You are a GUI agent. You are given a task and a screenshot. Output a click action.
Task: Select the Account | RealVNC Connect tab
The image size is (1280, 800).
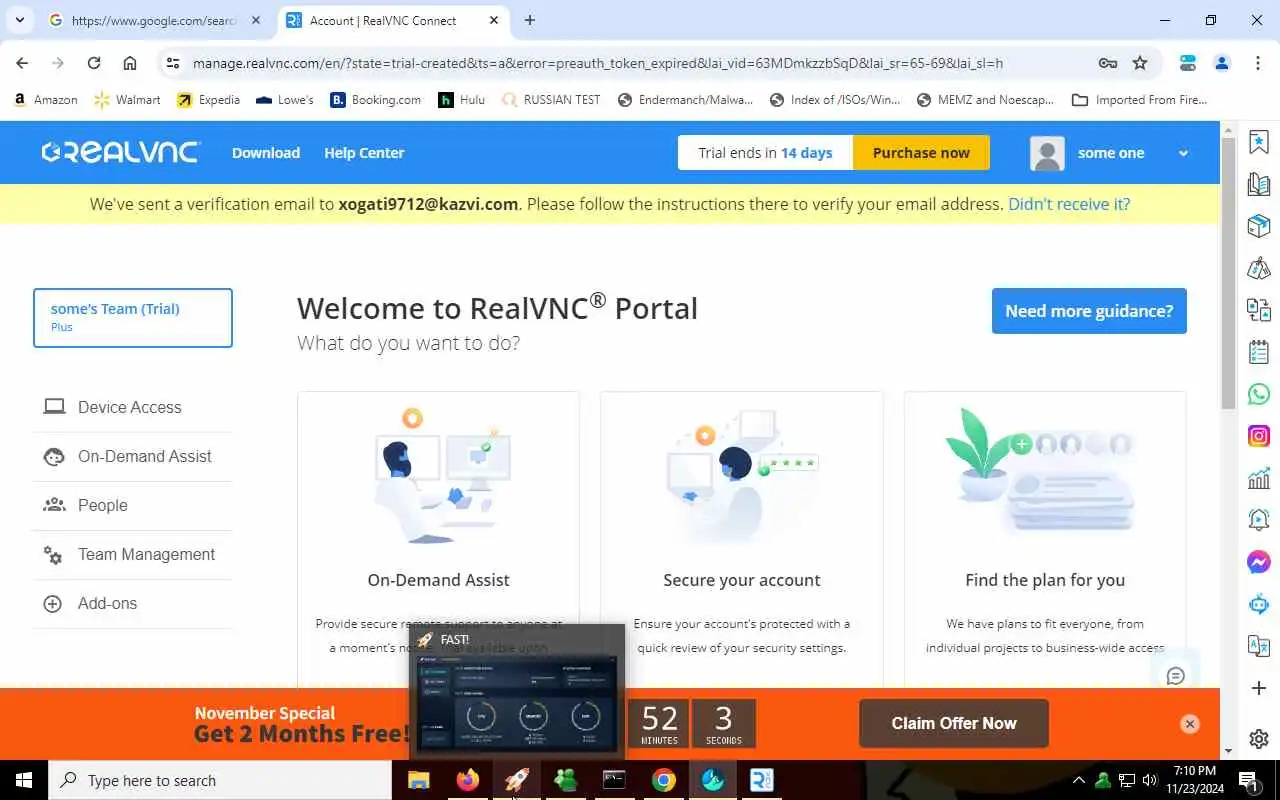point(392,20)
